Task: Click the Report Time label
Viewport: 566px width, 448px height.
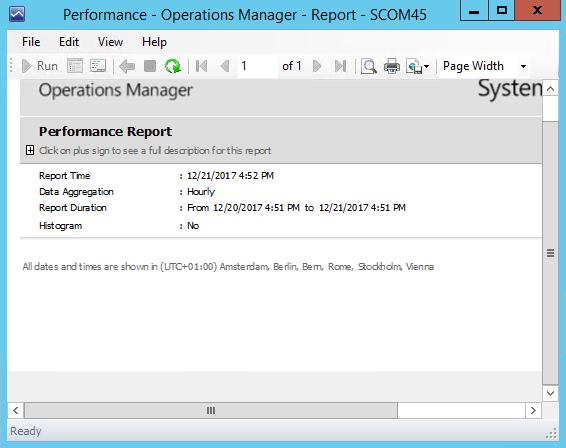Action: [x=65, y=176]
